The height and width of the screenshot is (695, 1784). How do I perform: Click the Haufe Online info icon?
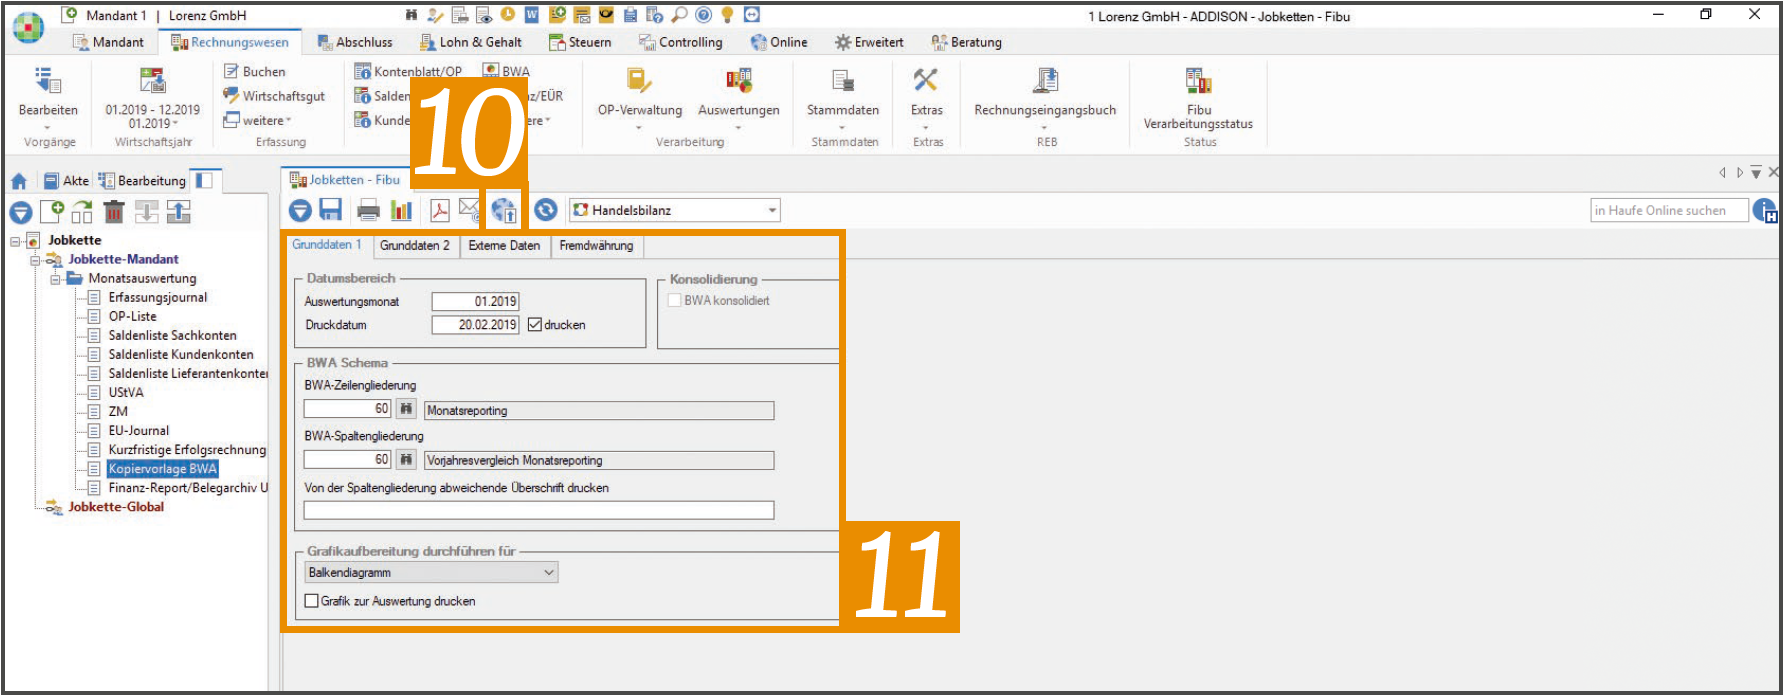click(x=1765, y=210)
